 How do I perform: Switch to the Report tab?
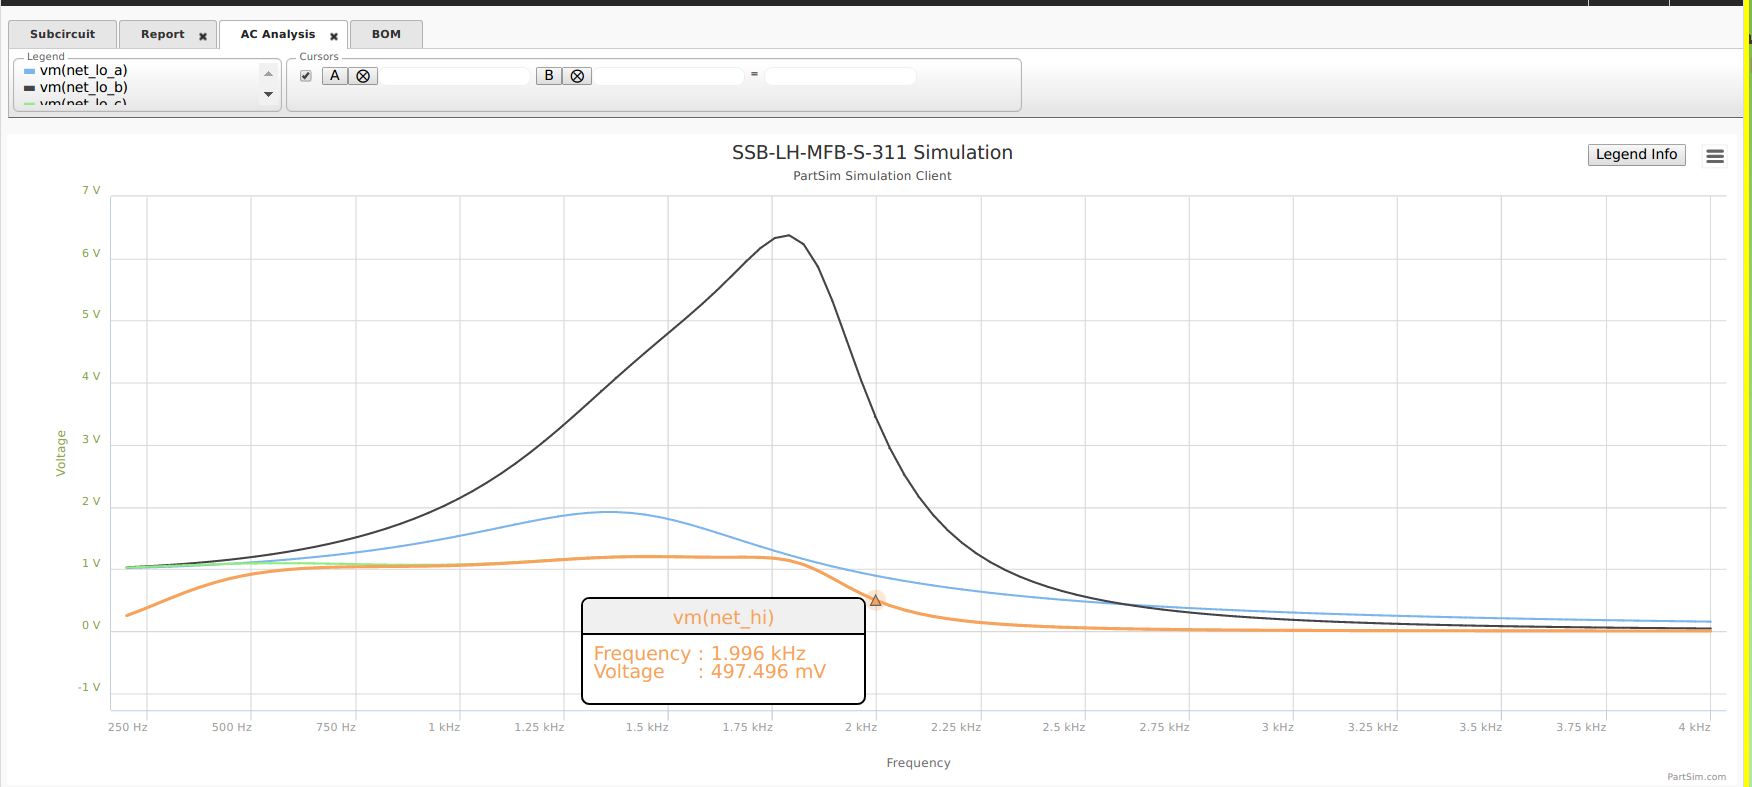(163, 34)
